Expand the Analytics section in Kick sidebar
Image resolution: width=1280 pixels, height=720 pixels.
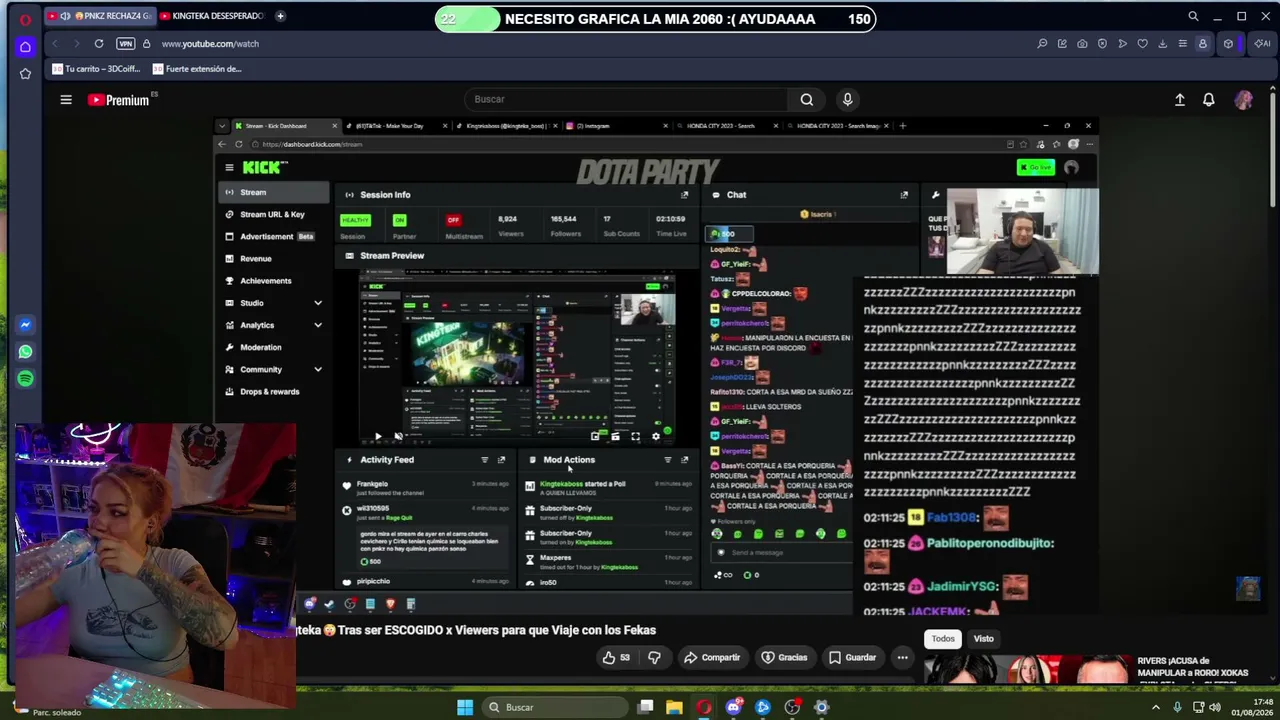click(x=318, y=325)
